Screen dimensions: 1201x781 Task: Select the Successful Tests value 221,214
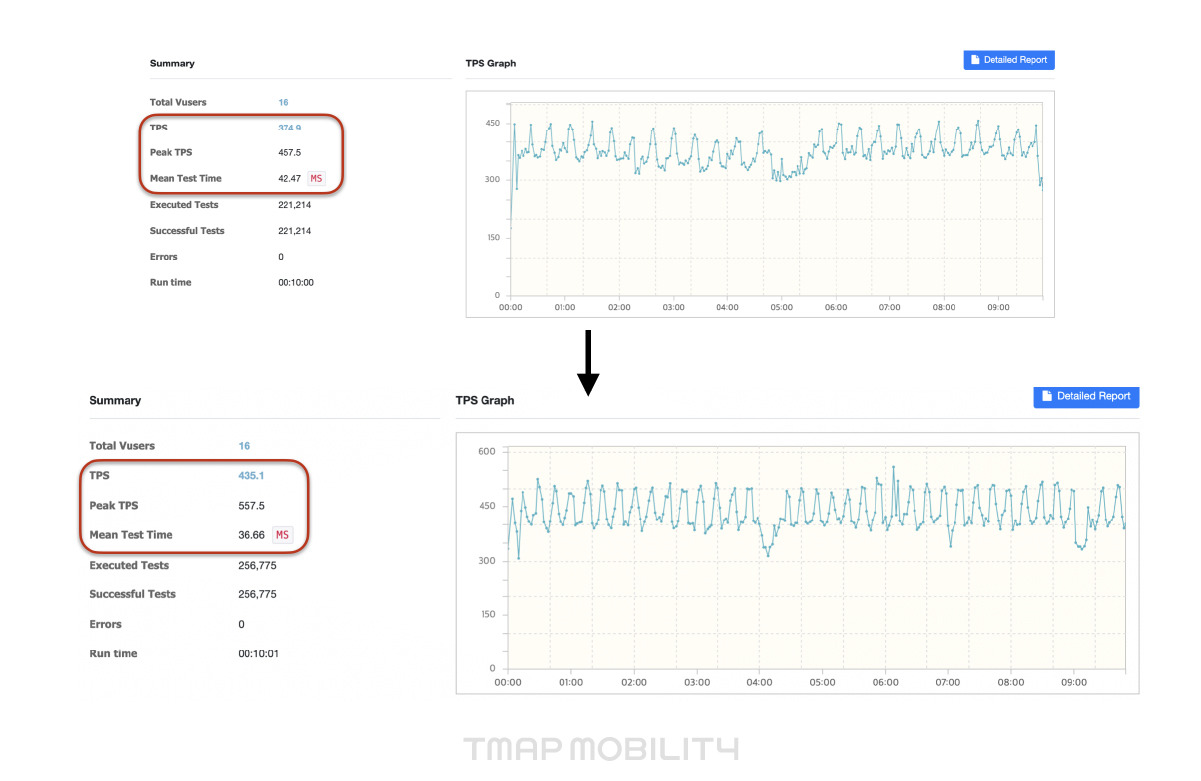coord(294,230)
